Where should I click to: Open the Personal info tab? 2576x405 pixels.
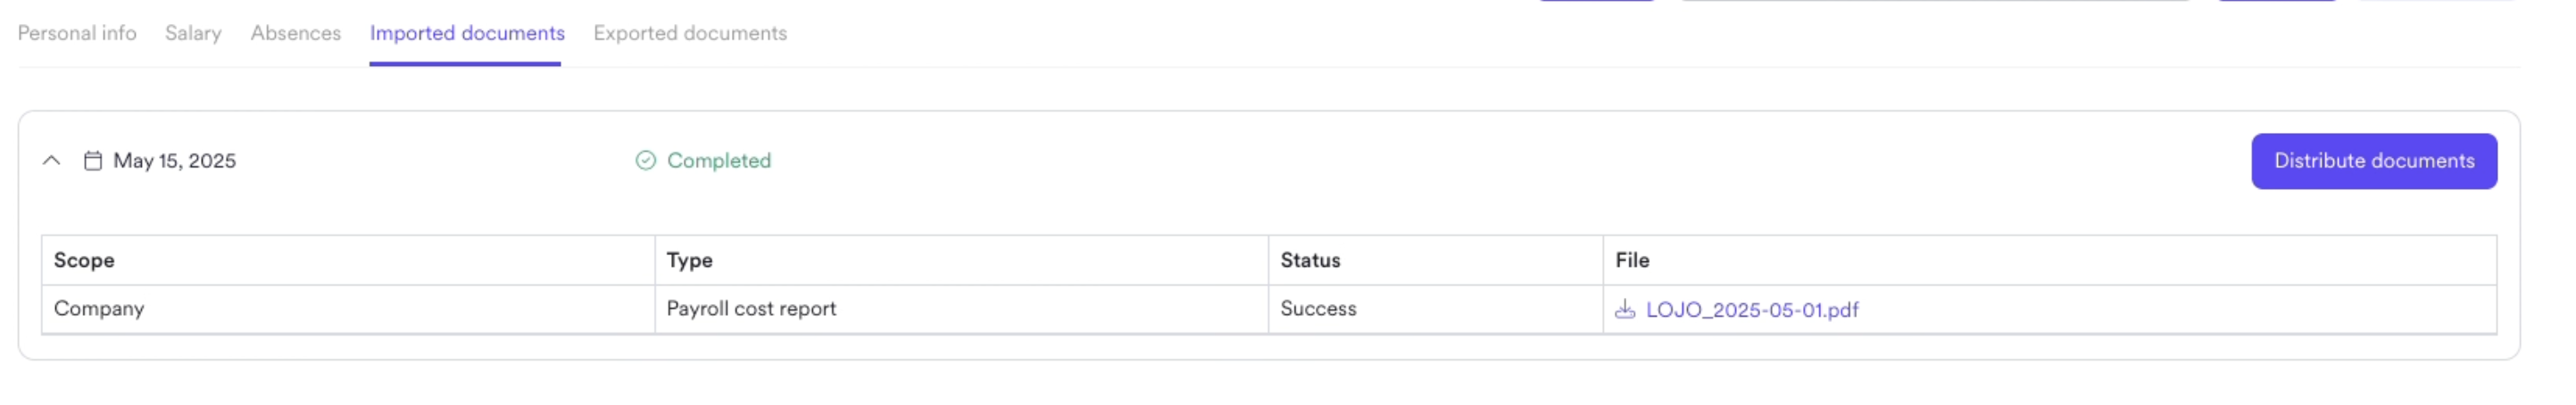[77, 33]
